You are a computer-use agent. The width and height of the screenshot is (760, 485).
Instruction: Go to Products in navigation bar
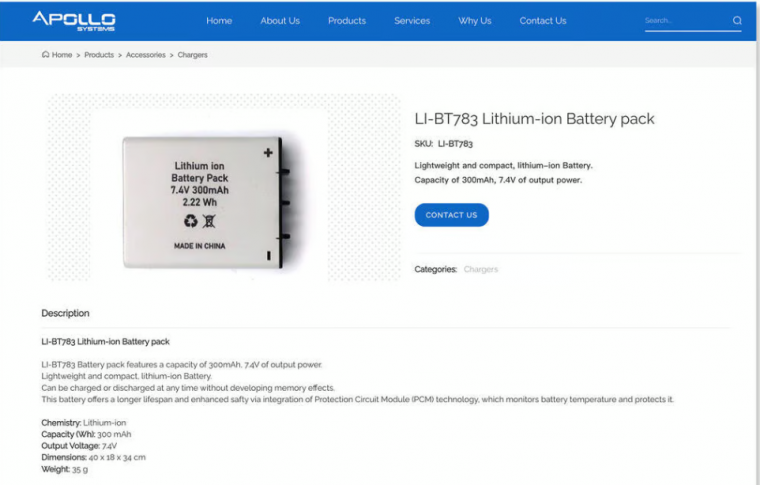coord(347,21)
